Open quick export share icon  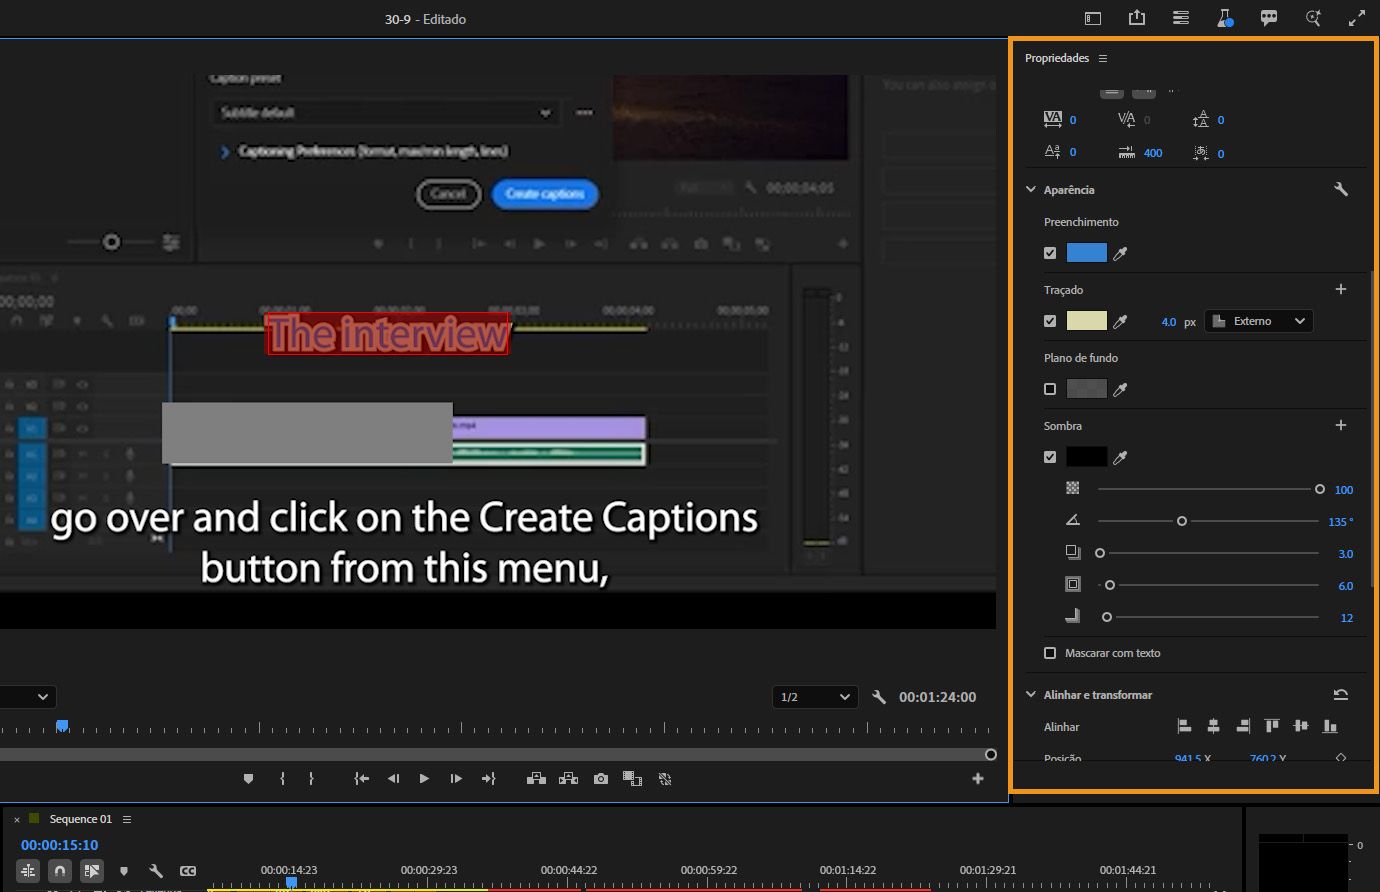point(1137,18)
